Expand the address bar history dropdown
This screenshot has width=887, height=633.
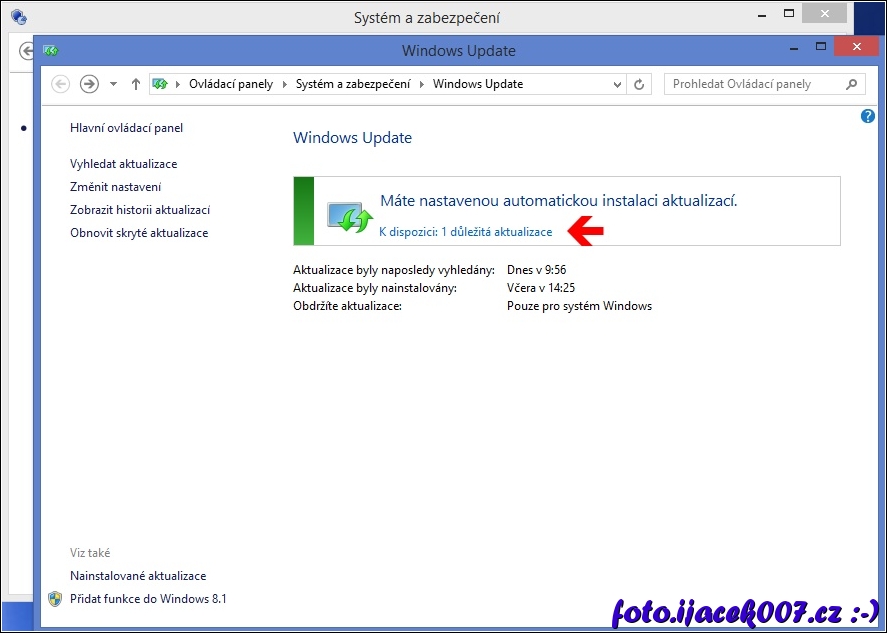(618, 84)
